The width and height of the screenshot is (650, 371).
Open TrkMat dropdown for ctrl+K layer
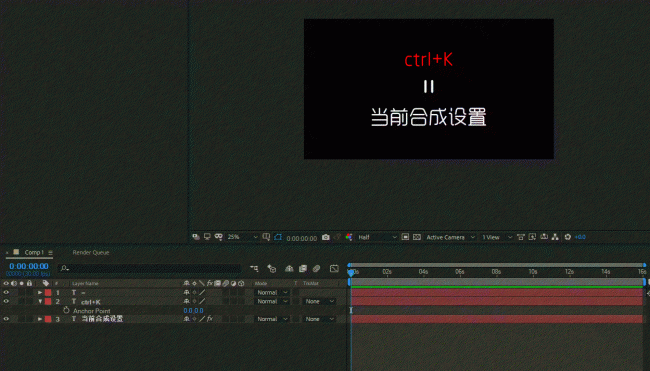(x=318, y=301)
